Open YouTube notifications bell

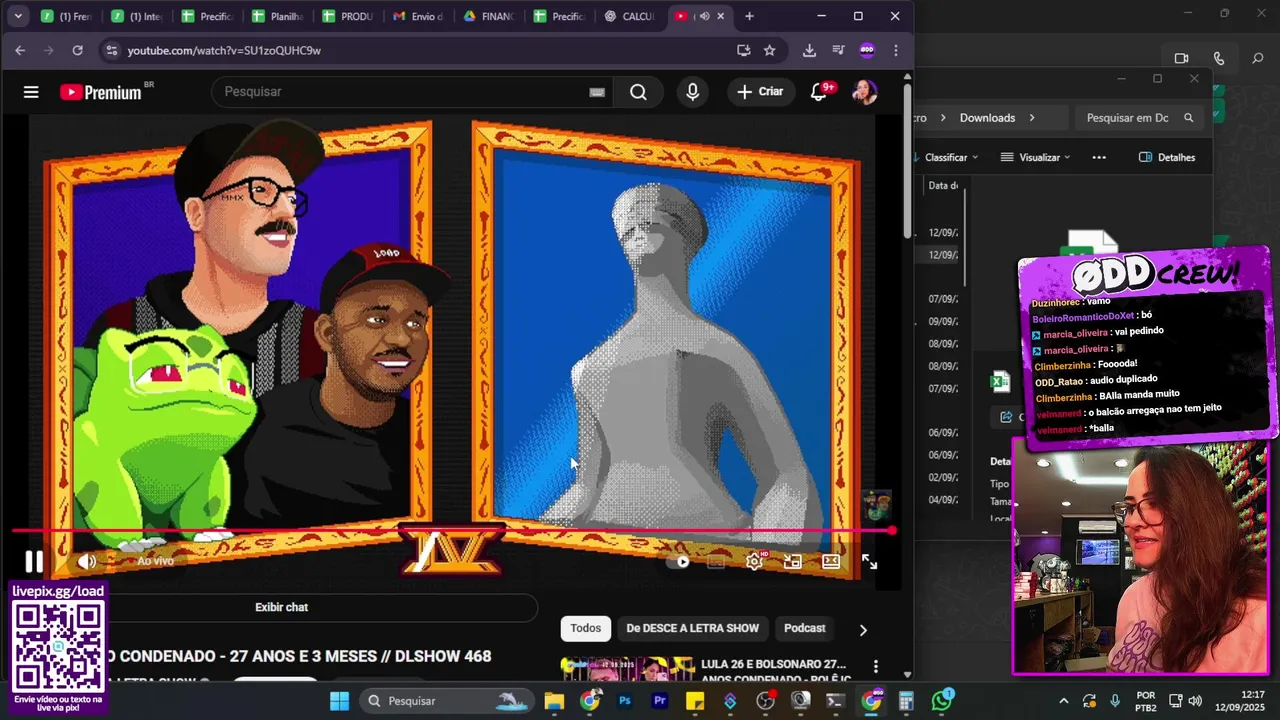pos(819,92)
